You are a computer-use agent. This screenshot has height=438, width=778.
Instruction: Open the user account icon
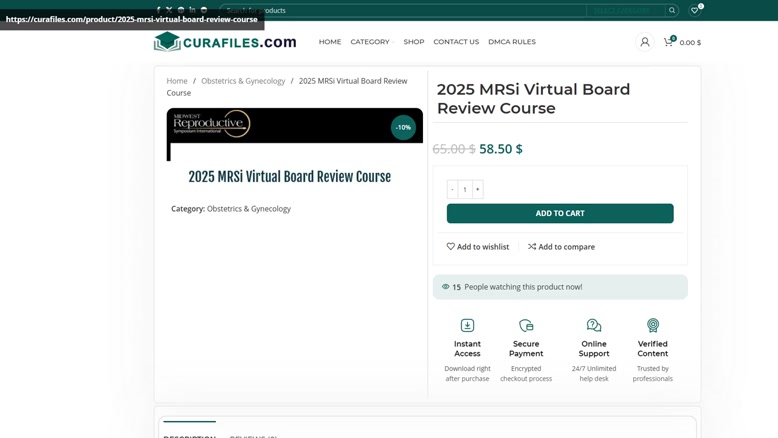coord(645,42)
